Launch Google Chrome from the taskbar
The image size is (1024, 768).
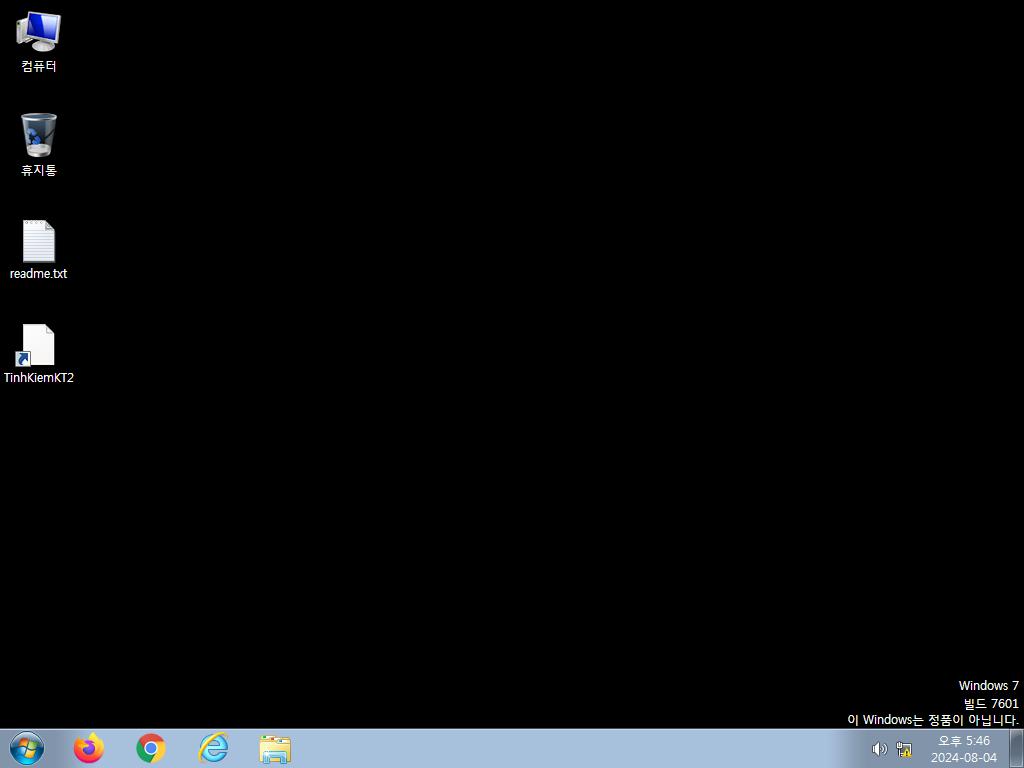point(151,748)
